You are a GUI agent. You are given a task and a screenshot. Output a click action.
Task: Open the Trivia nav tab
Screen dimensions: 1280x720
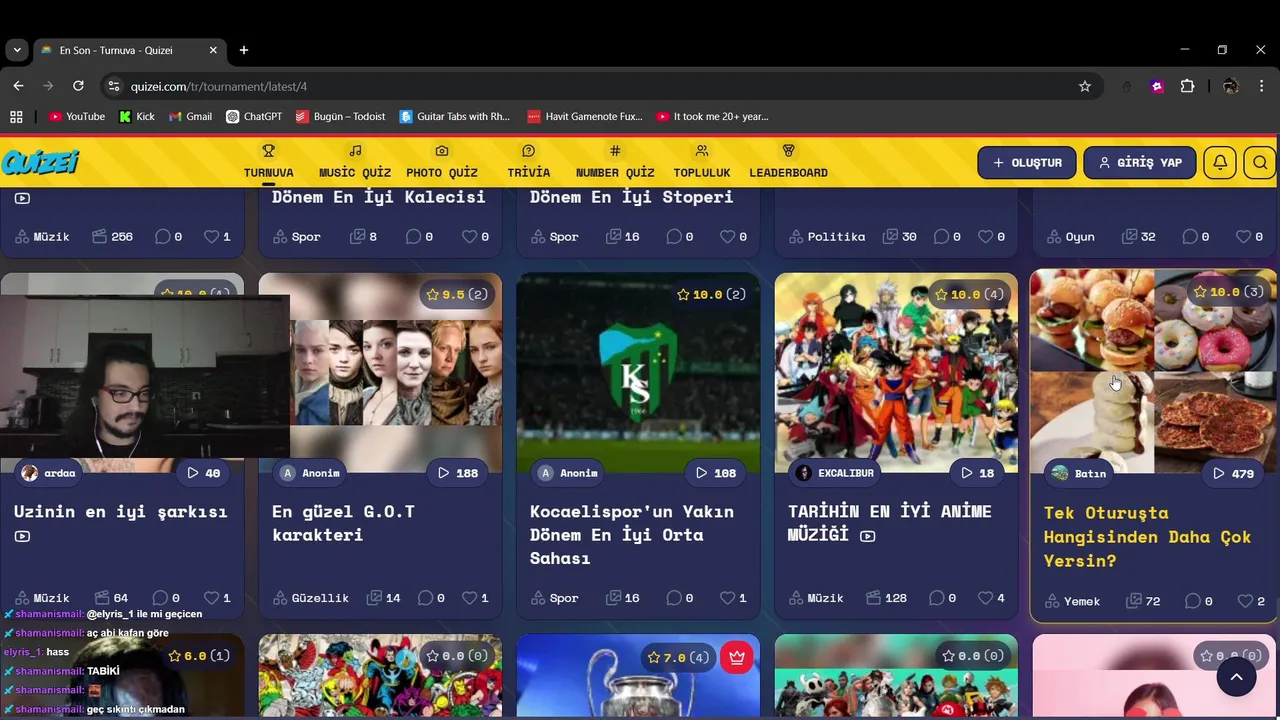point(528,162)
